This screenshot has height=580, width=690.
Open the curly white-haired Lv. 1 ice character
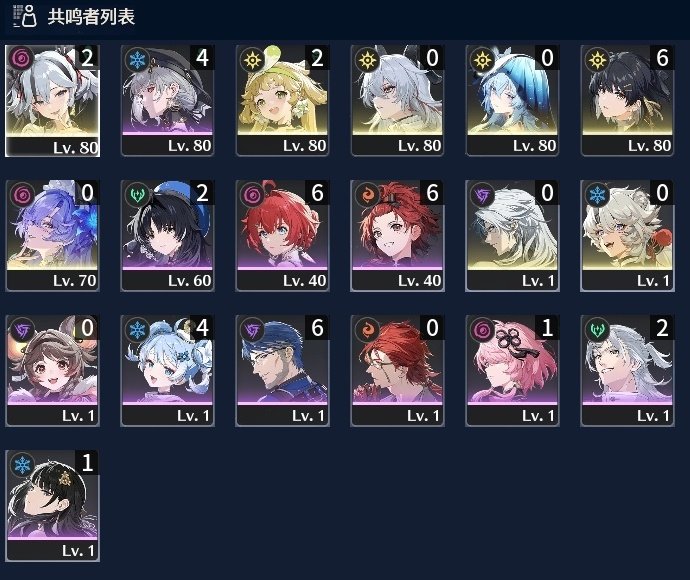pyautogui.click(x=627, y=235)
